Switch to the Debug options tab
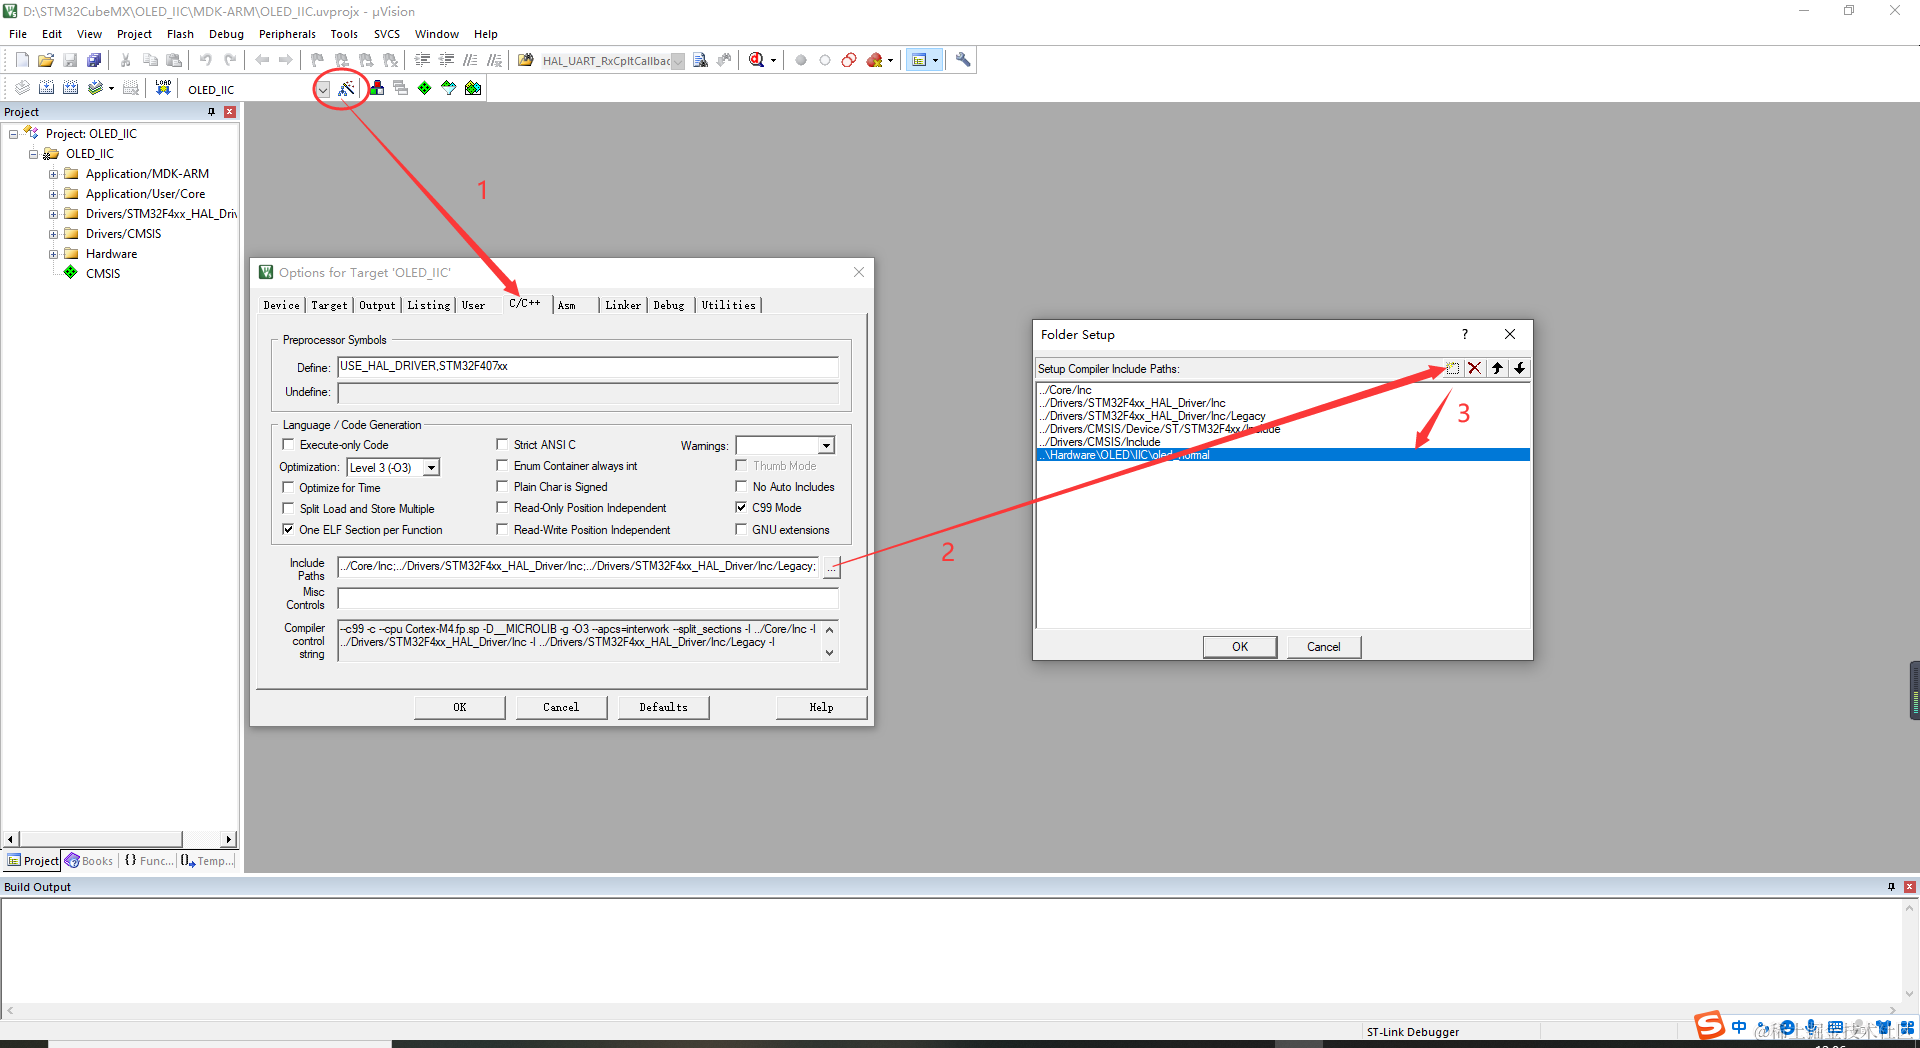Viewport: 1920px width, 1048px height. (669, 305)
